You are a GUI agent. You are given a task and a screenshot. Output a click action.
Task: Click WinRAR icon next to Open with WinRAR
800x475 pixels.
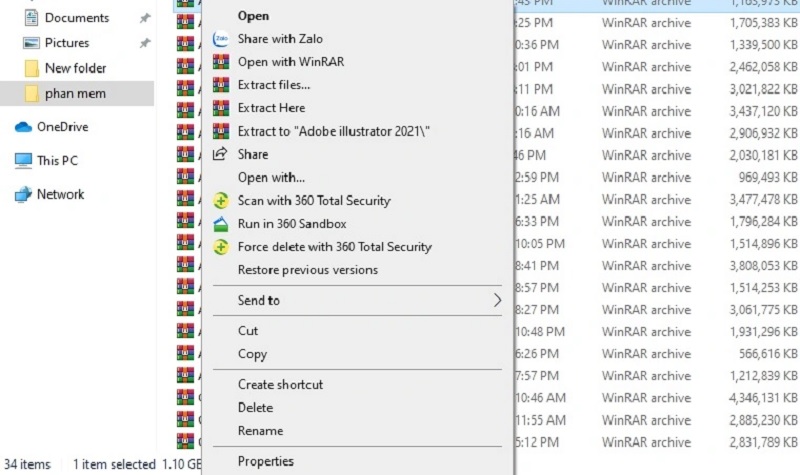click(x=221, y=62)
